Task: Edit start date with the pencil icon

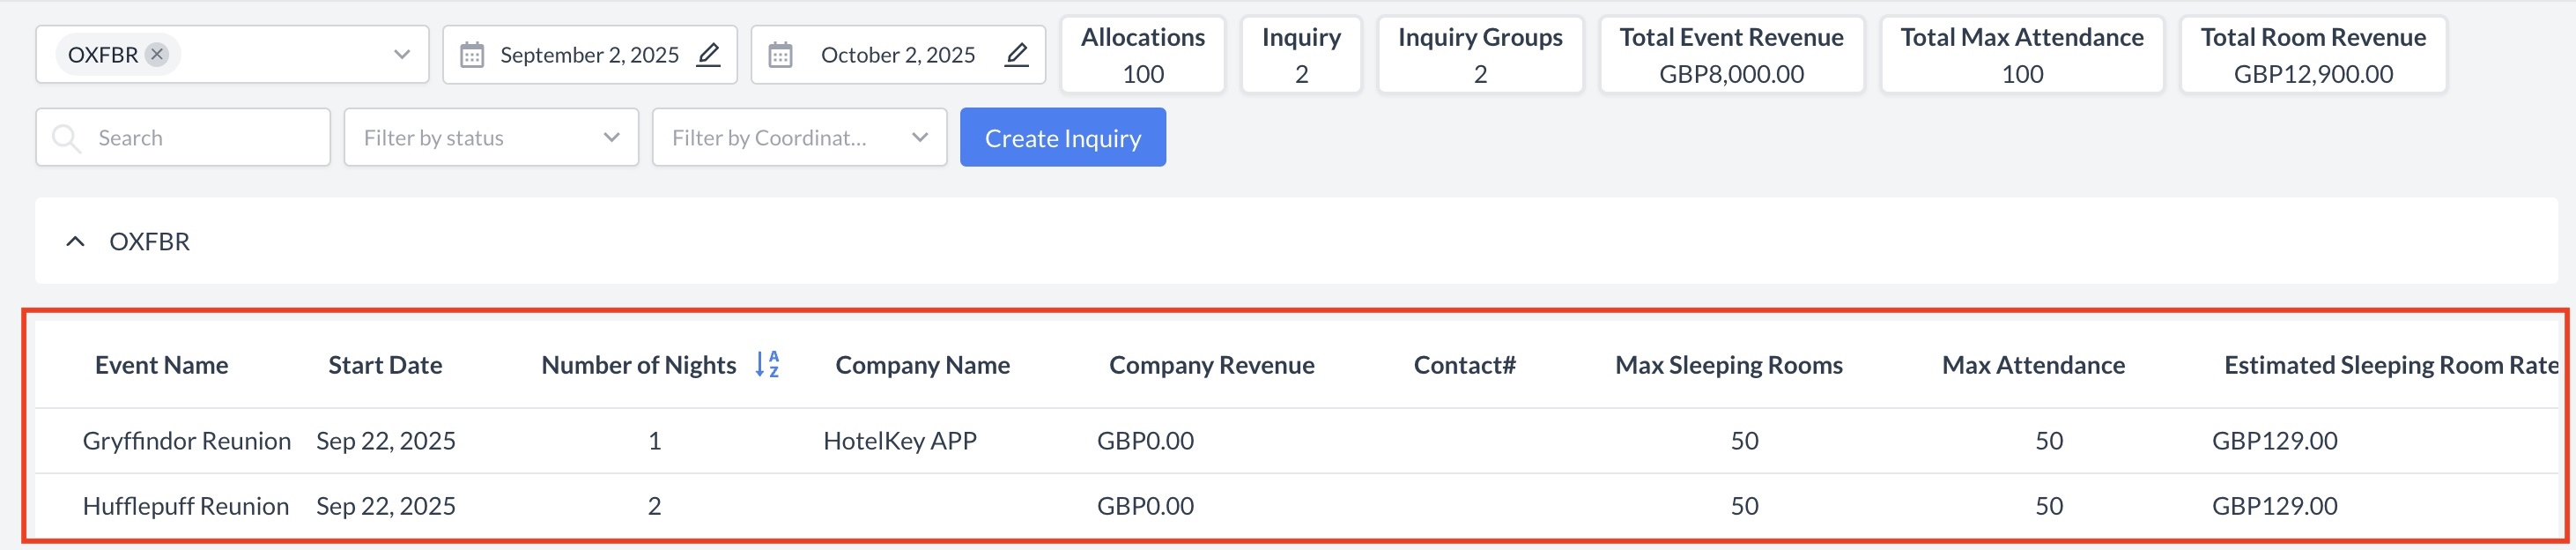Action: 708,54
